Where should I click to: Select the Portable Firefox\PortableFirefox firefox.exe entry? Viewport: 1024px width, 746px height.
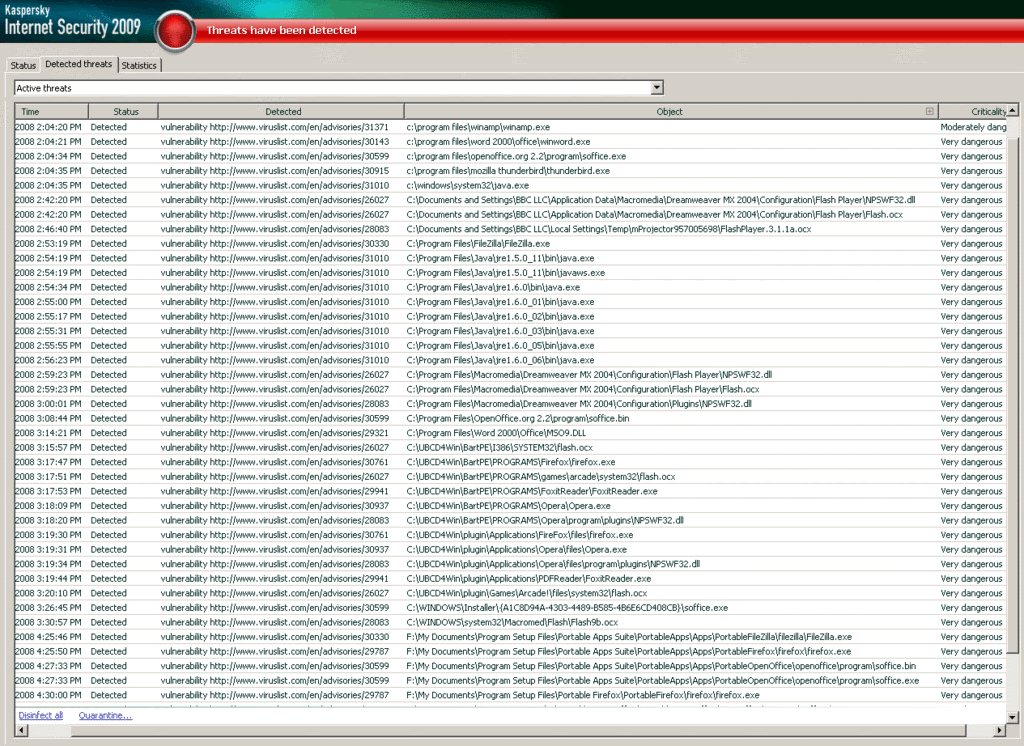tap(583, 696)
